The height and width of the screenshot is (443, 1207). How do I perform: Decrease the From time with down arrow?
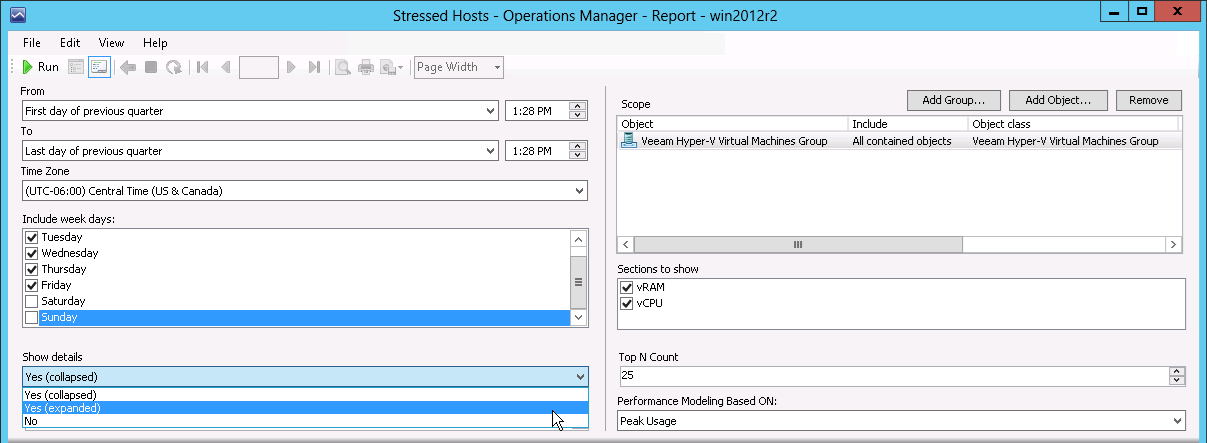(x=577, y=116)
